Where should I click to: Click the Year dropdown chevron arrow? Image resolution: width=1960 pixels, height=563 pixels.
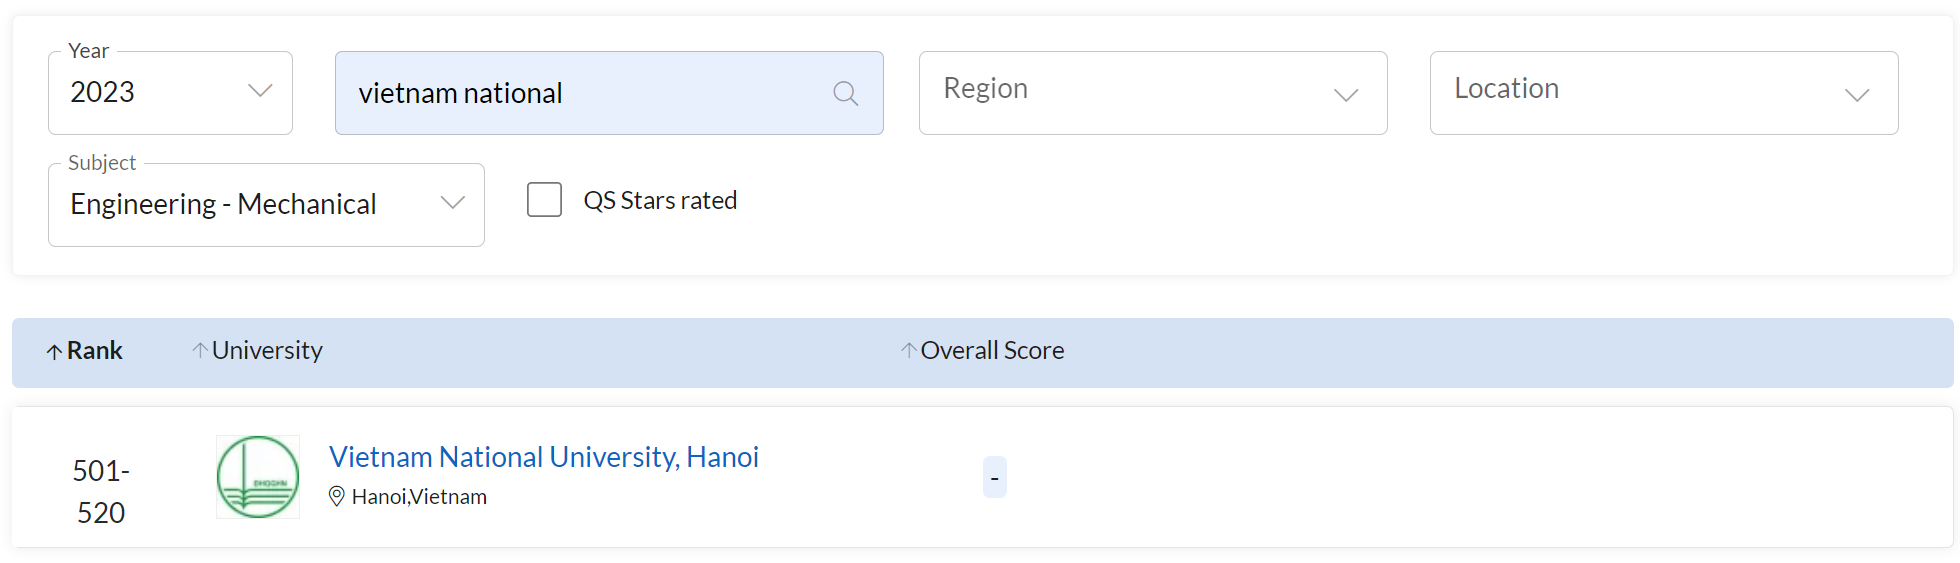260,91
